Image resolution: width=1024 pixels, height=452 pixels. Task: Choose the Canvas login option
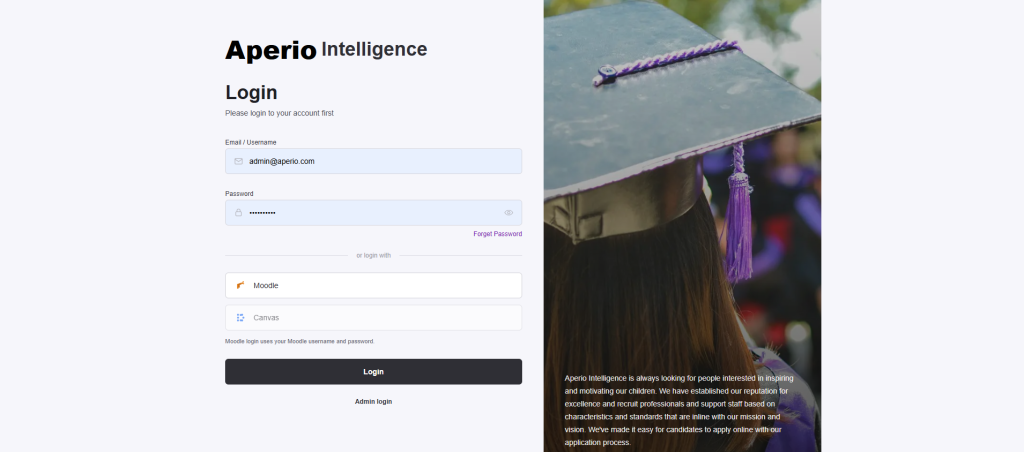pos(374,317)
